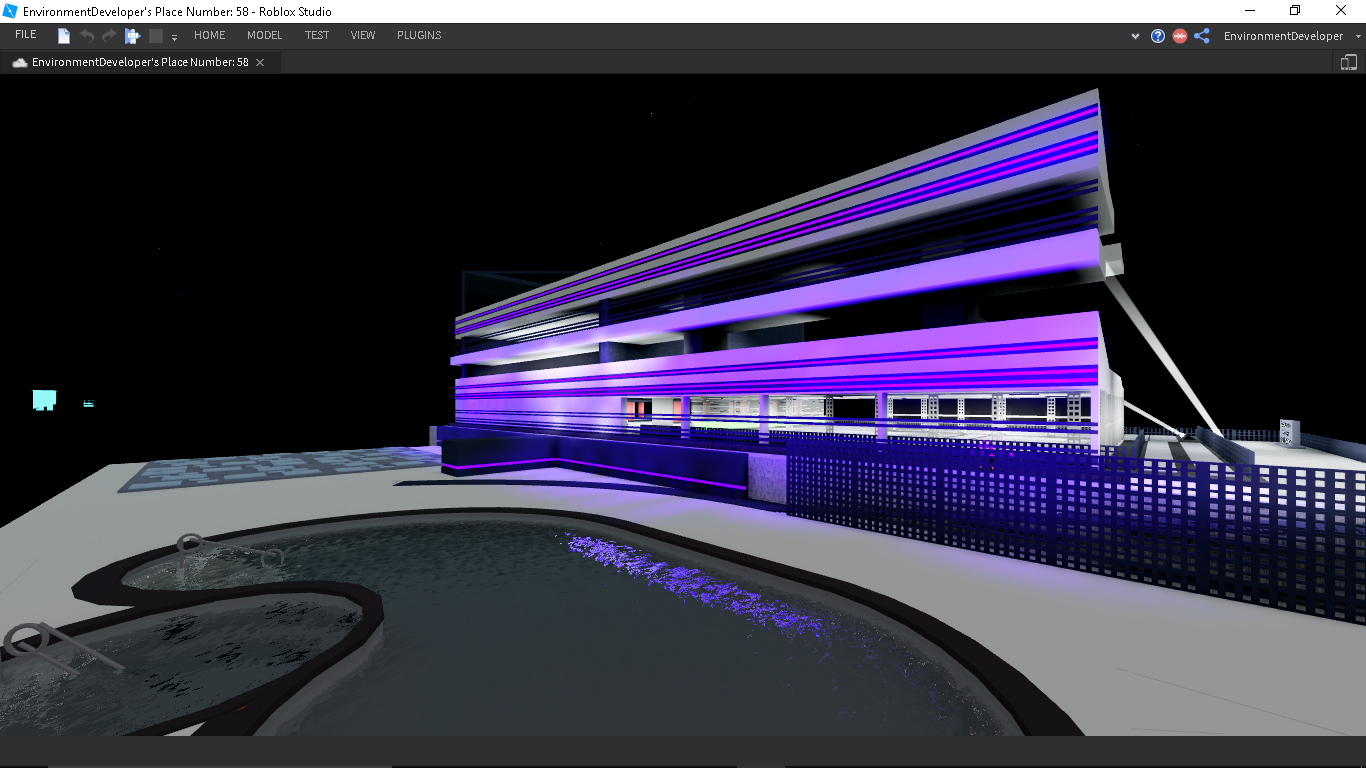The width and height of the screenshot is (1366, 768).
Task: Open the TEST ribbon tab
Action: point(317,35)
